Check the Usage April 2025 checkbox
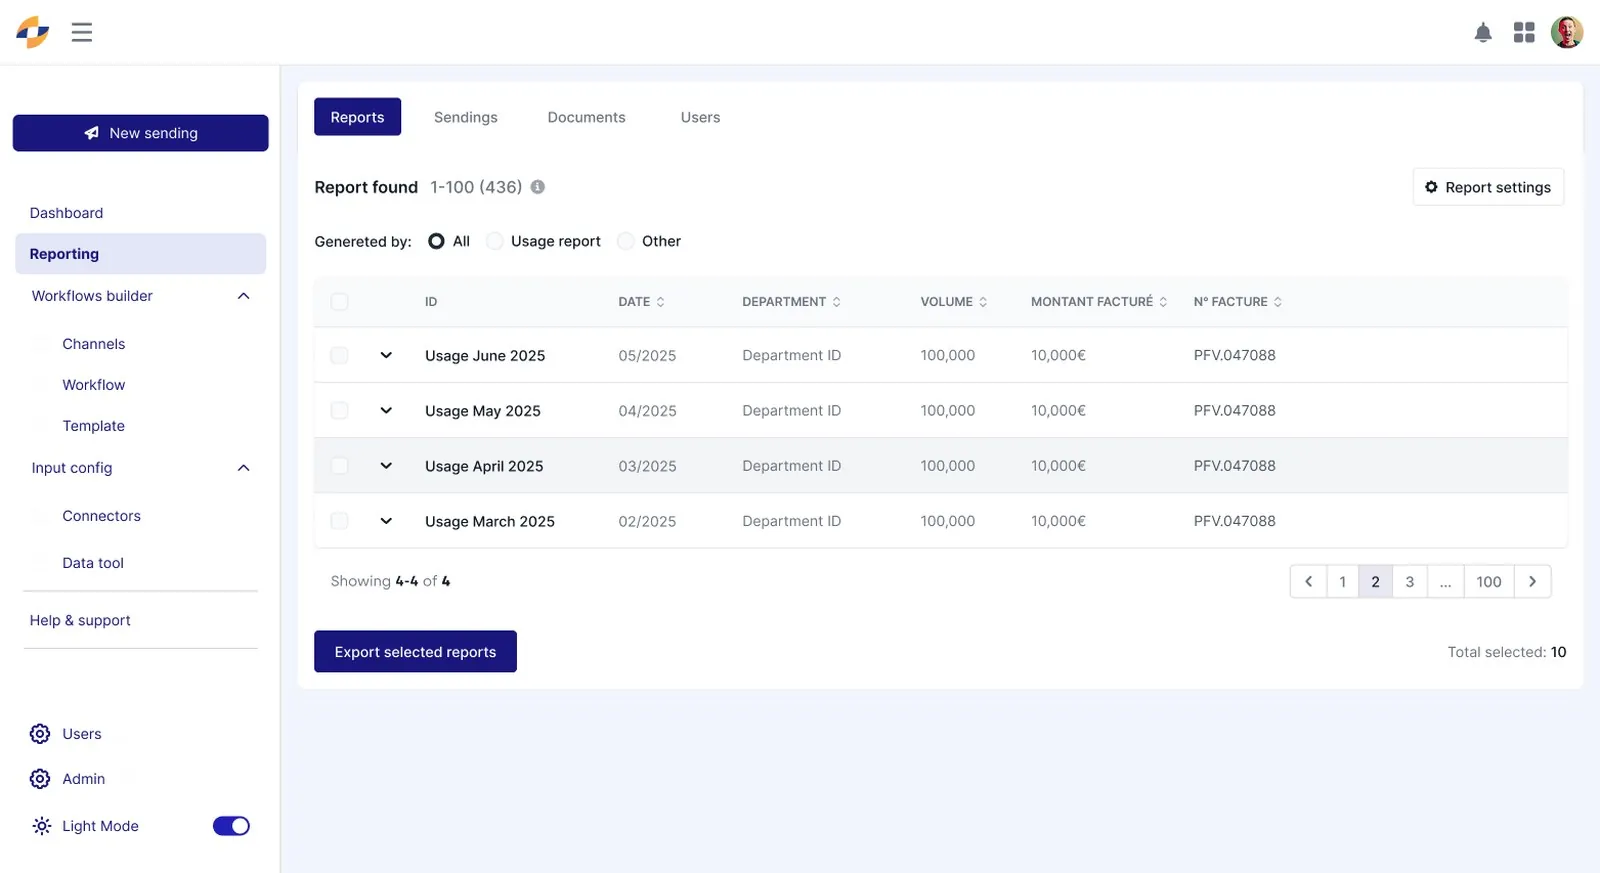Viewport: 1600px width, 873px height. 340,466
